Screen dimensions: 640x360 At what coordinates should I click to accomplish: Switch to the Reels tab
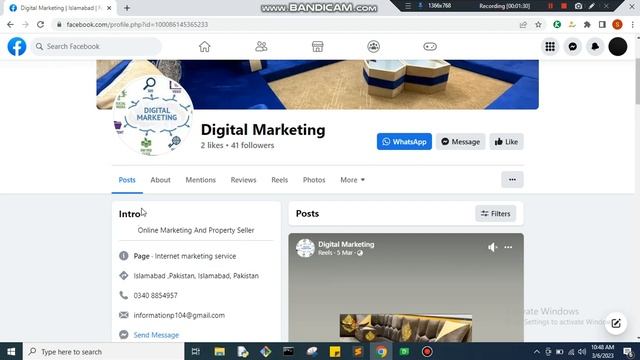point(280,180)
